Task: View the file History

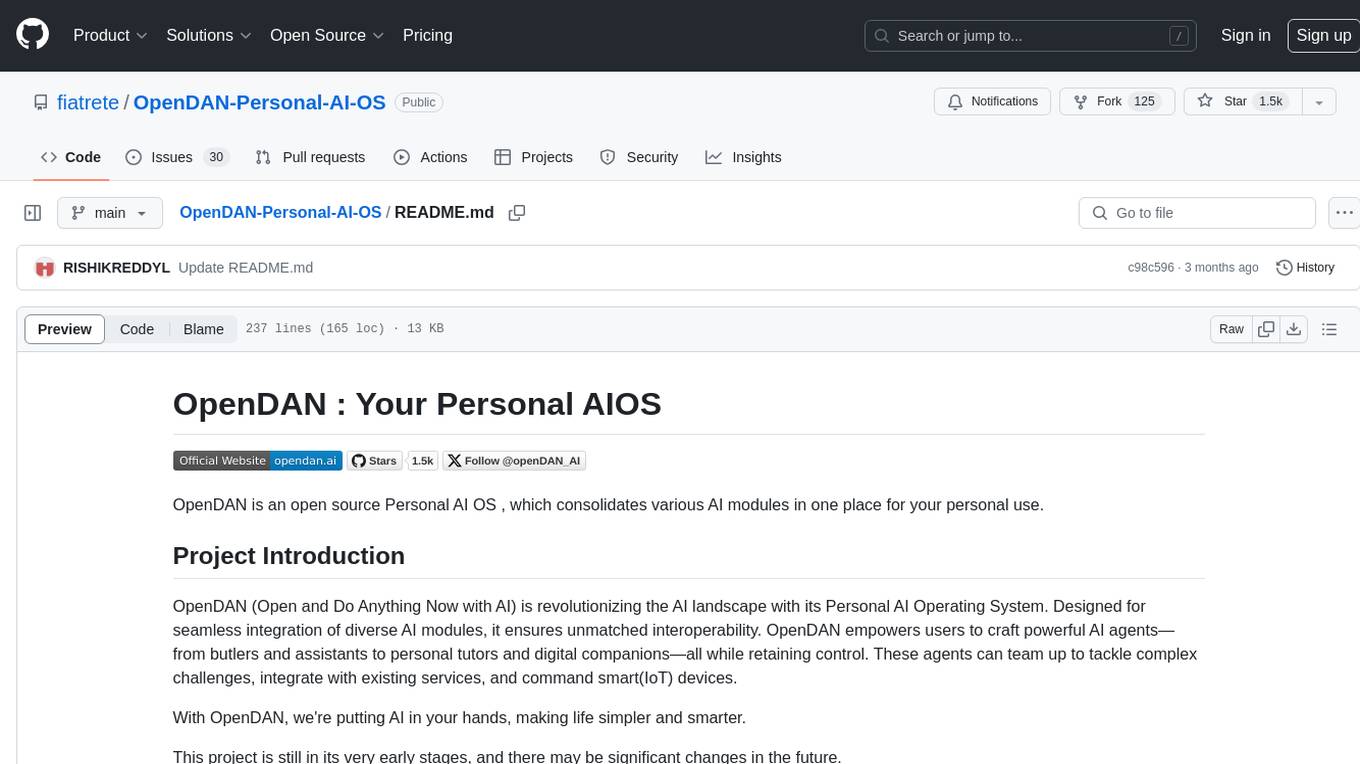Action: point(1305,268)
